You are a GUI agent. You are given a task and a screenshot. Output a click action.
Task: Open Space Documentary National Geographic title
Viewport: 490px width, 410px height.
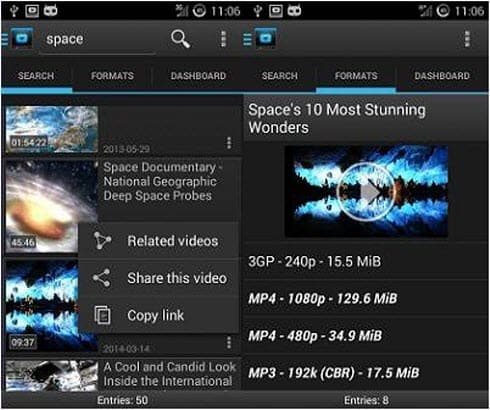pos(163,181)
